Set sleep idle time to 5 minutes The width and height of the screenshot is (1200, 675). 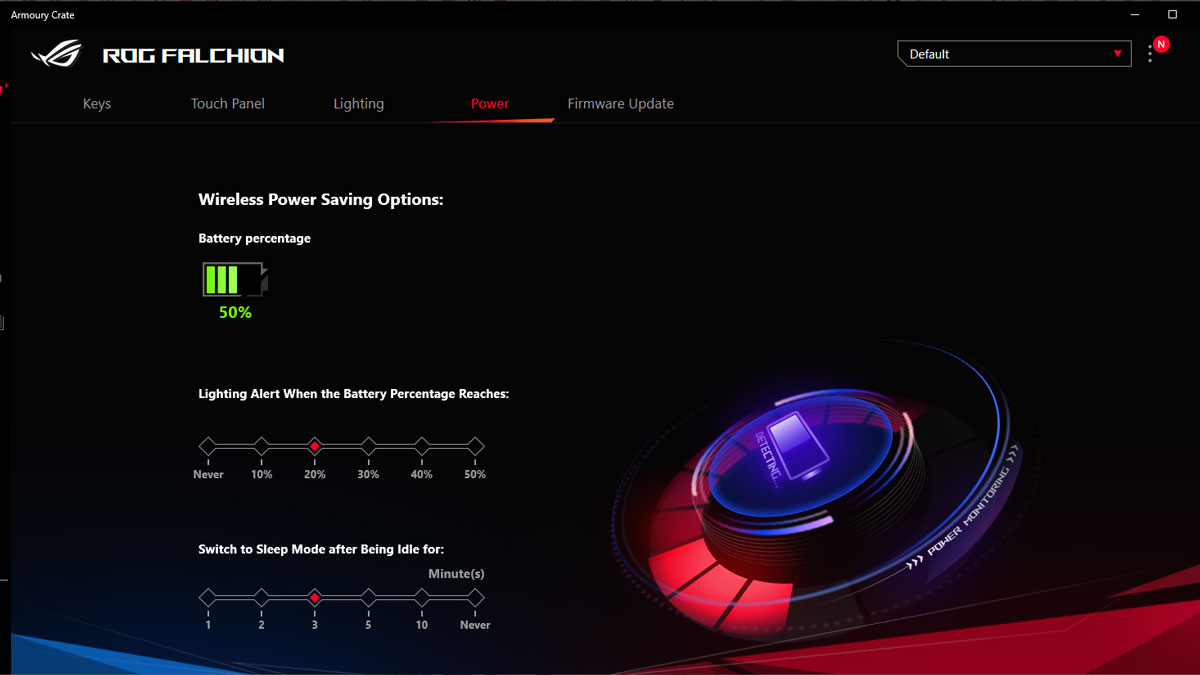tap(368, 598)
